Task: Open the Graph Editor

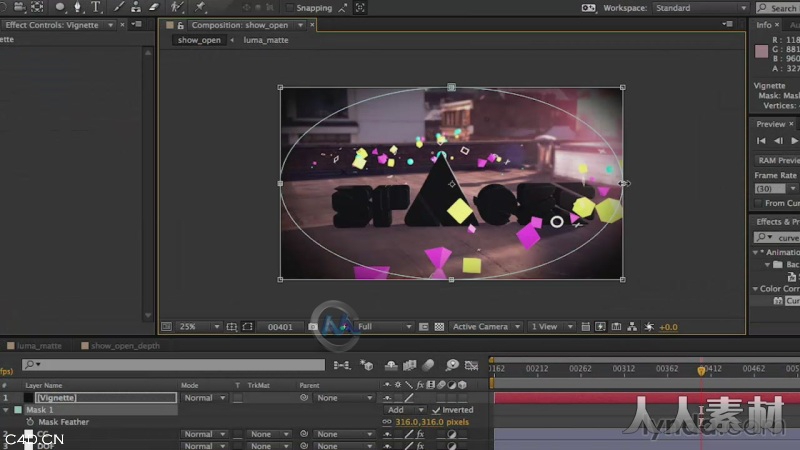Action: [471, 365]
